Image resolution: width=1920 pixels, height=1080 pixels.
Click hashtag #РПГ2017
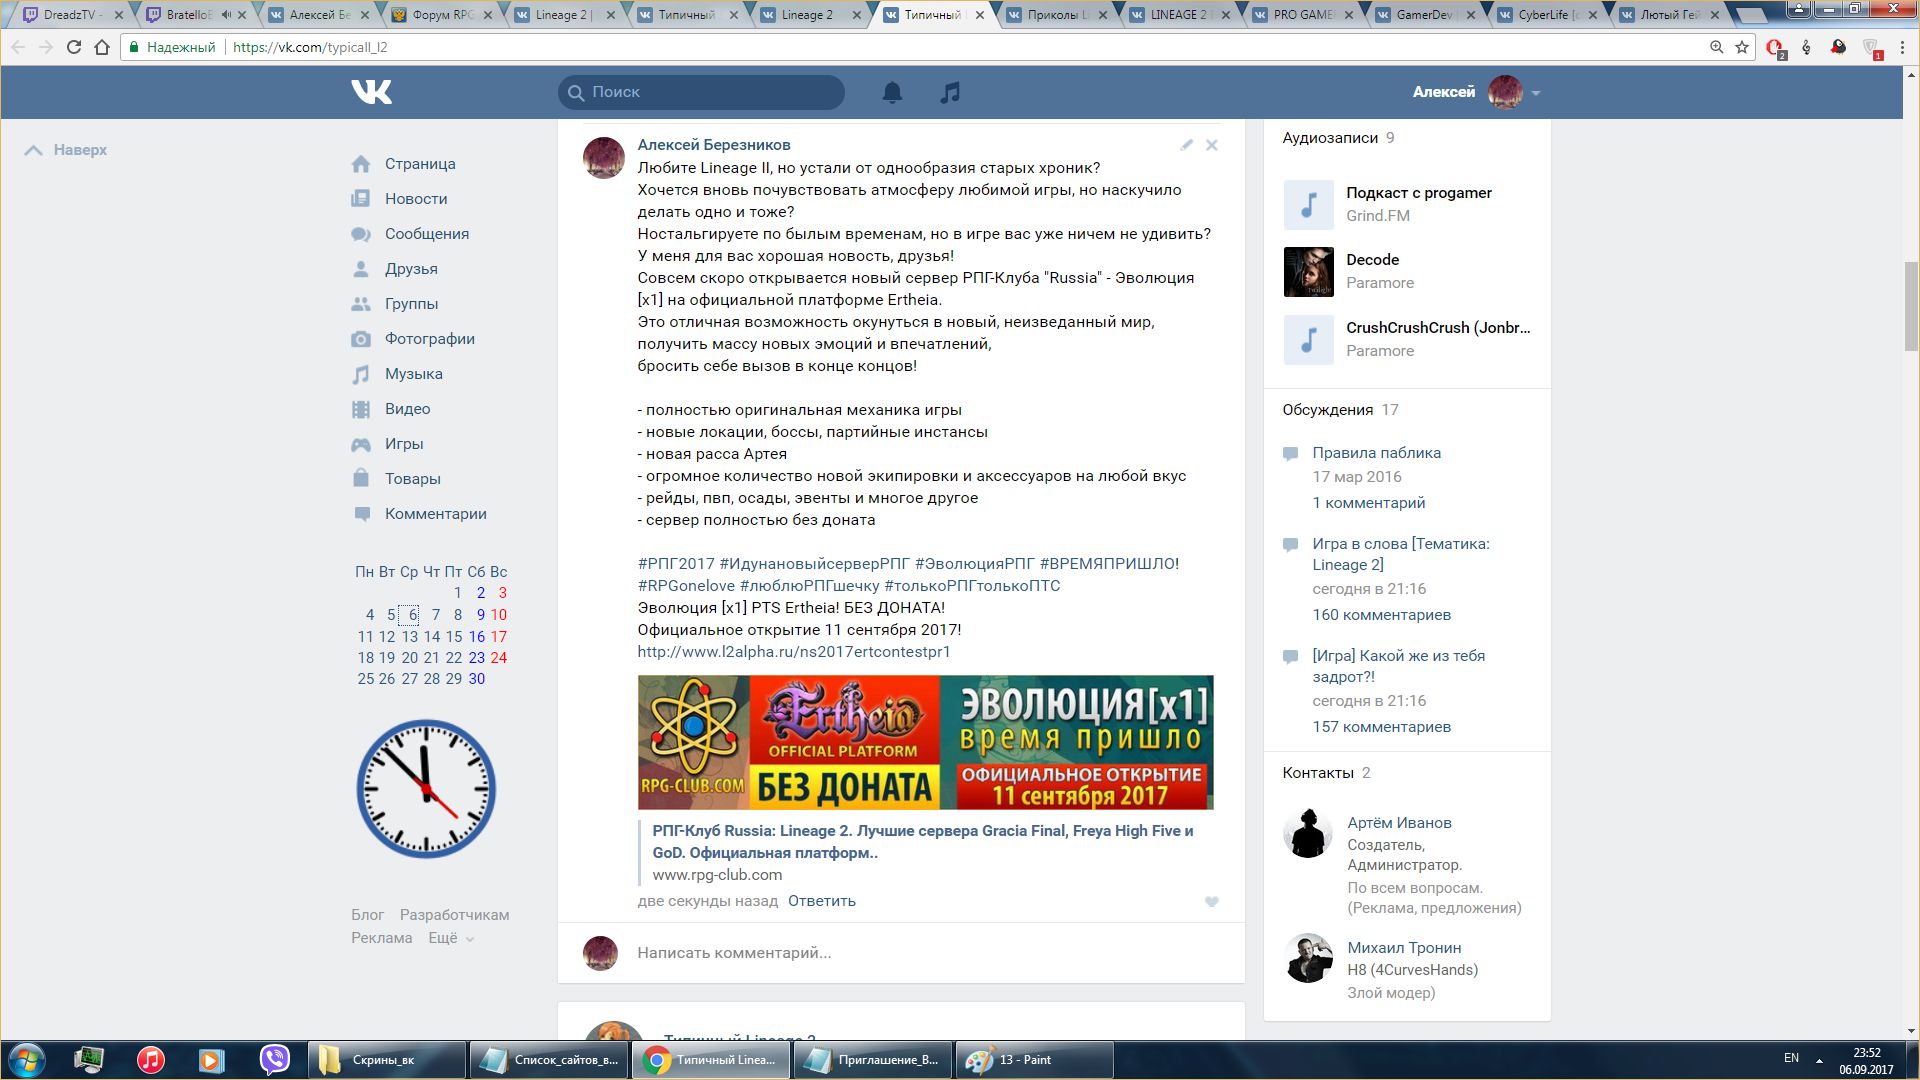676,564
